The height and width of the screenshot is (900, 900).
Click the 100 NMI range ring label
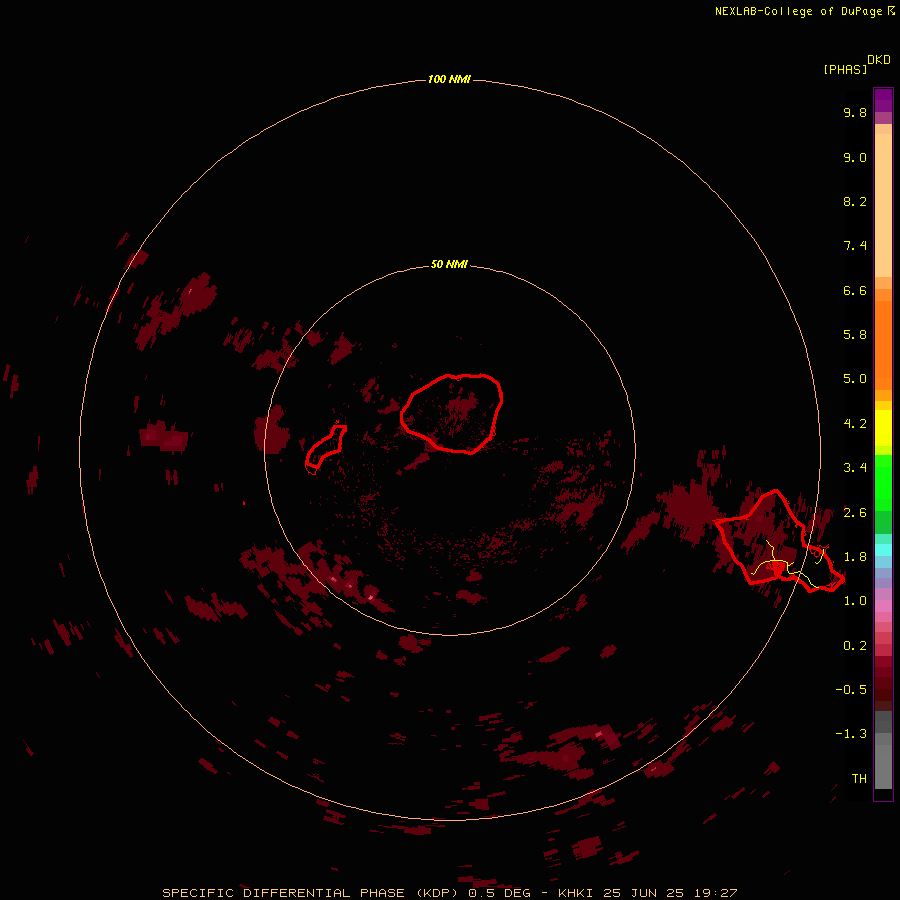coord(449,79)
